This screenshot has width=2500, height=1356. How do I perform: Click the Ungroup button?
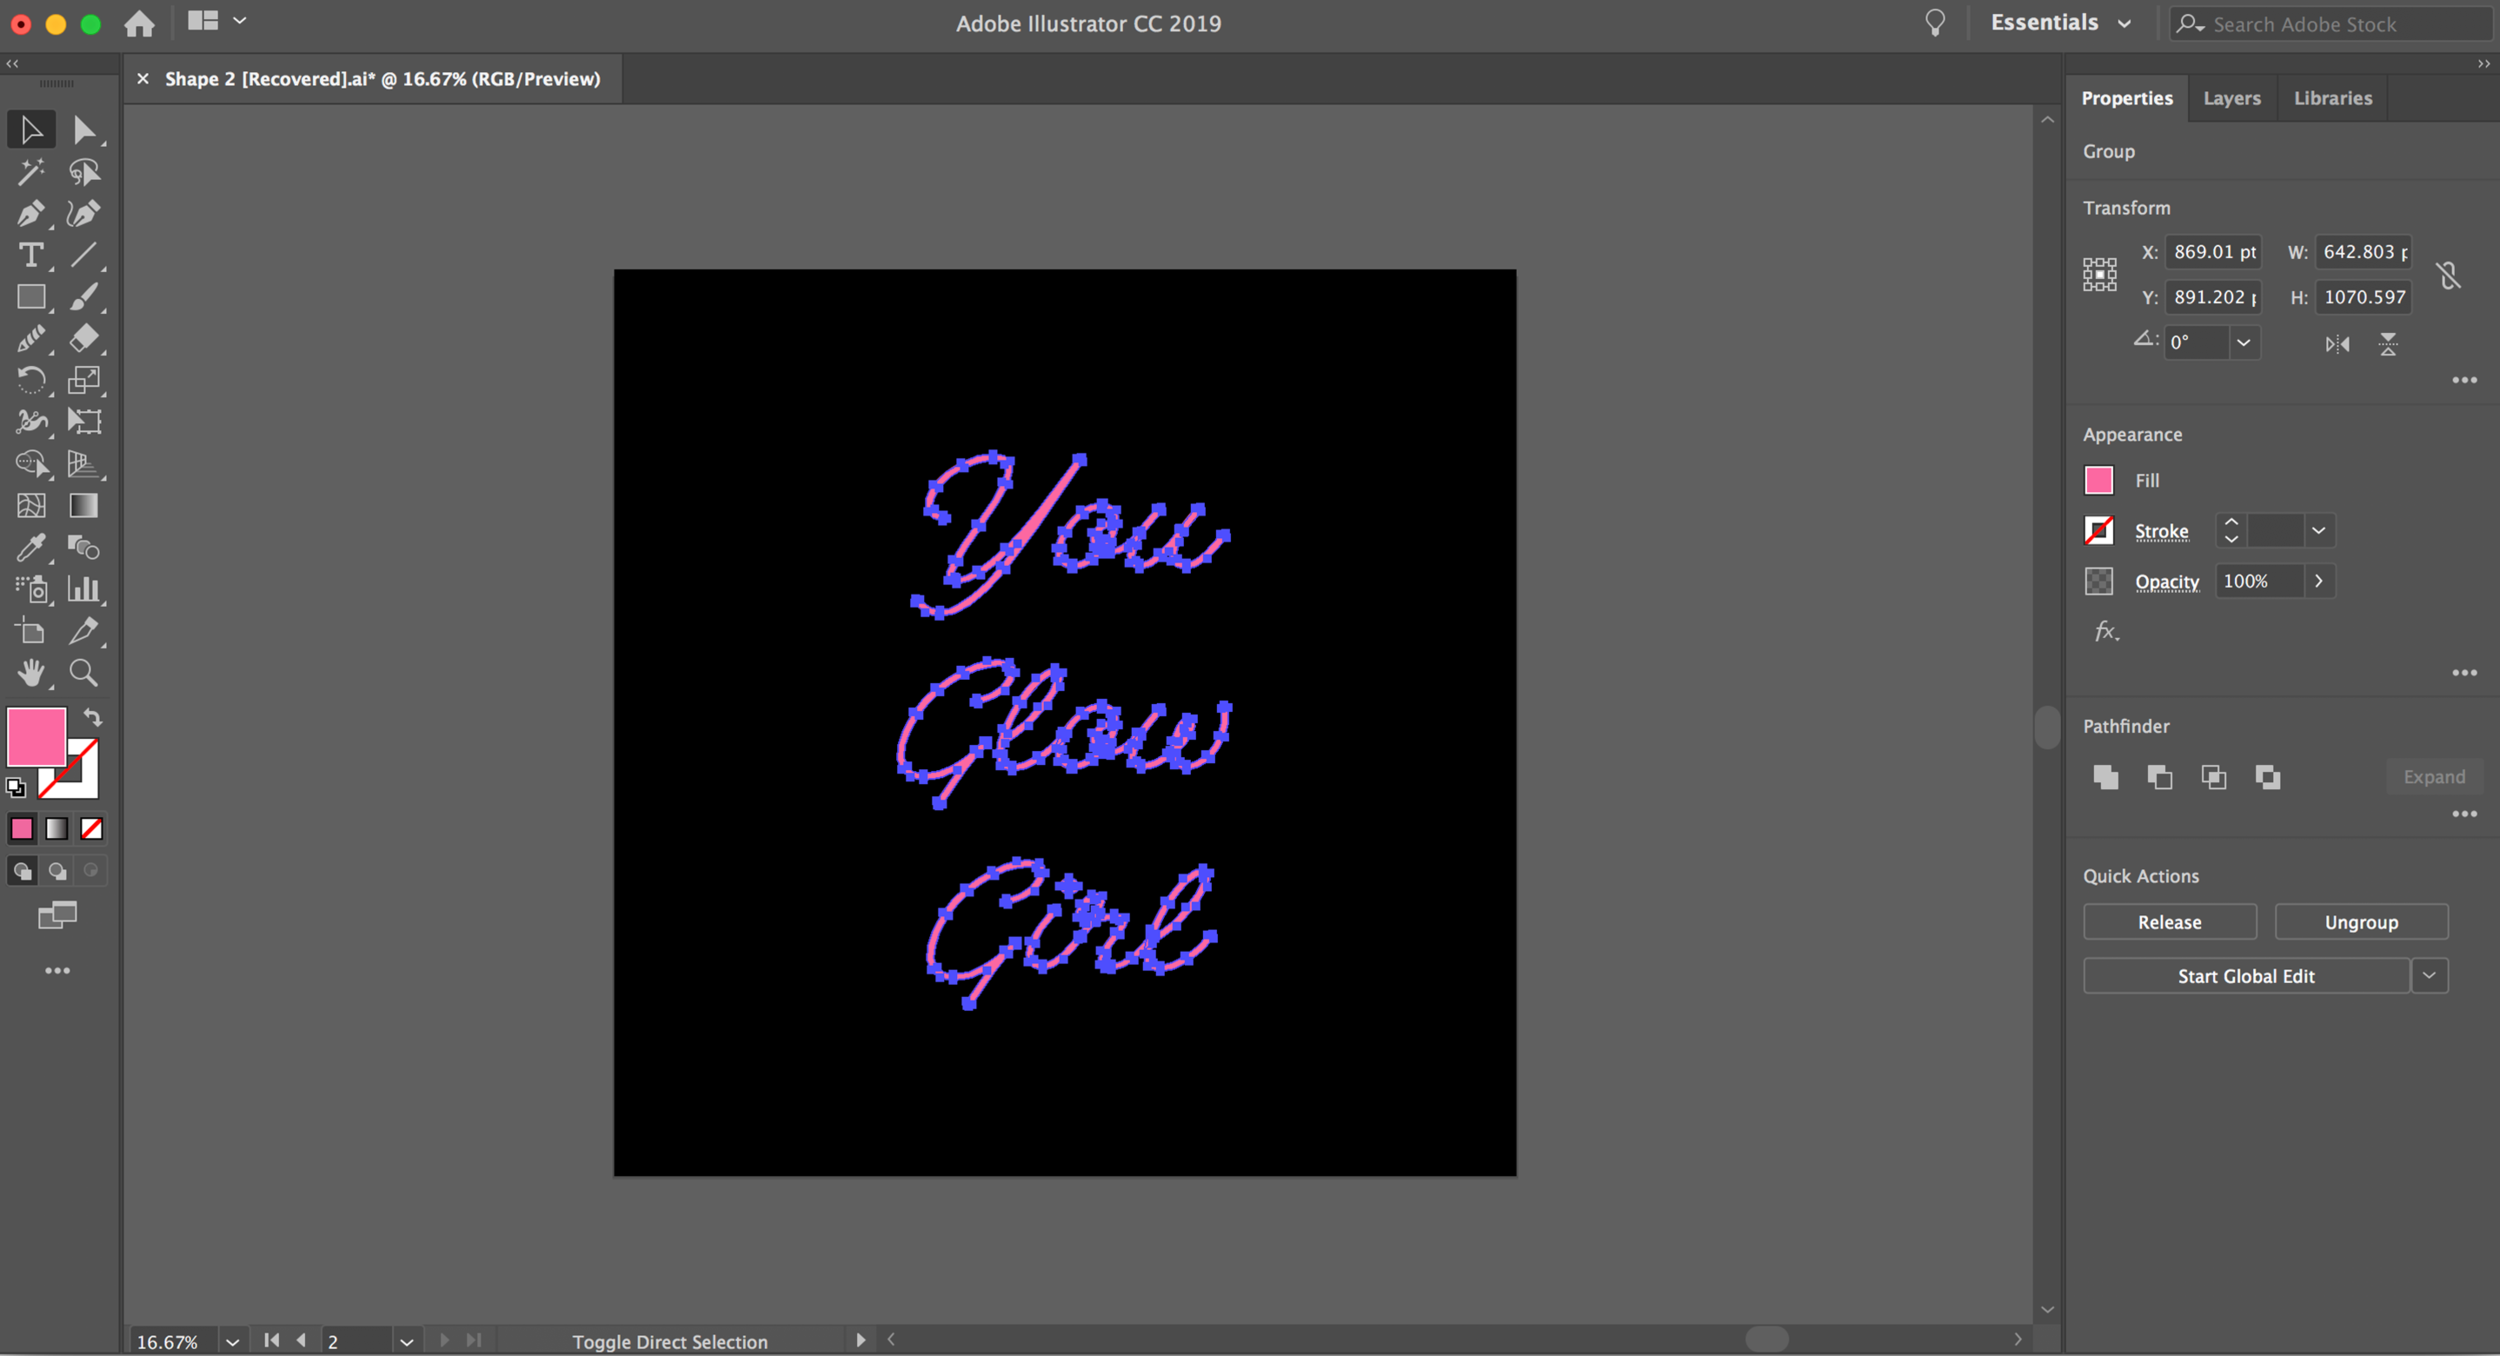(x=2361, y=922)
